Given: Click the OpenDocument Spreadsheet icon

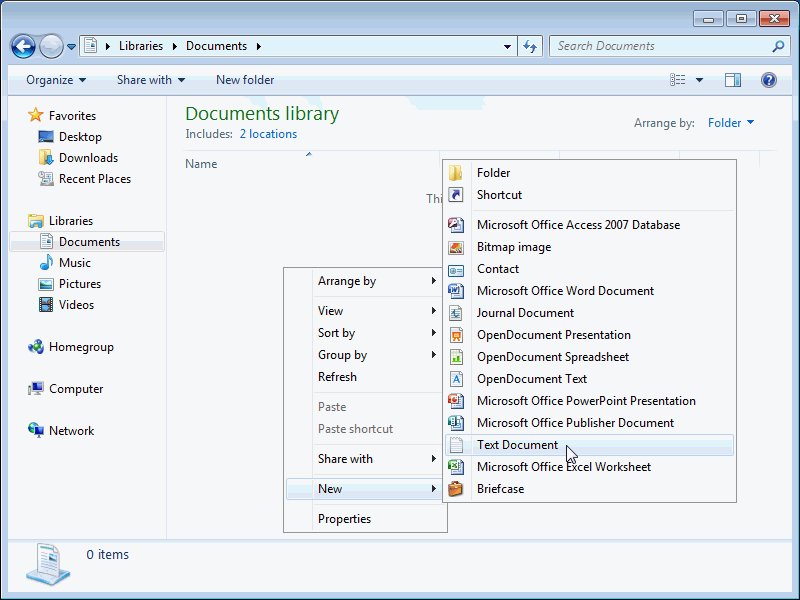Looking at the screenshot, I should click(456, 357).
